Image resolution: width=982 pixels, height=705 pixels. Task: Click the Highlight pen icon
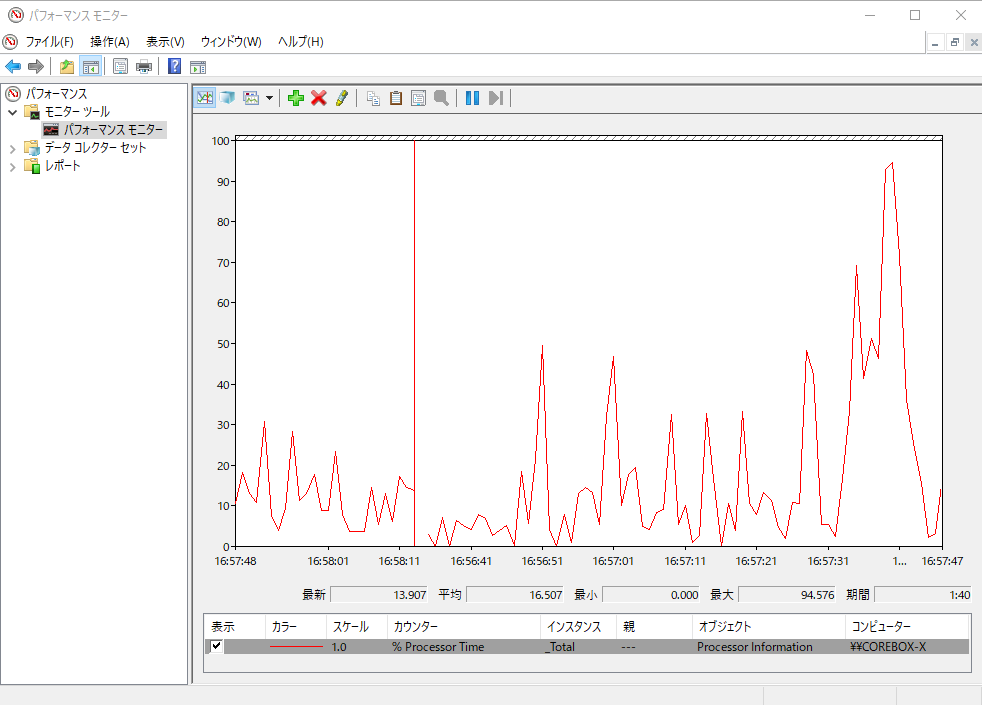coord(341,98)
